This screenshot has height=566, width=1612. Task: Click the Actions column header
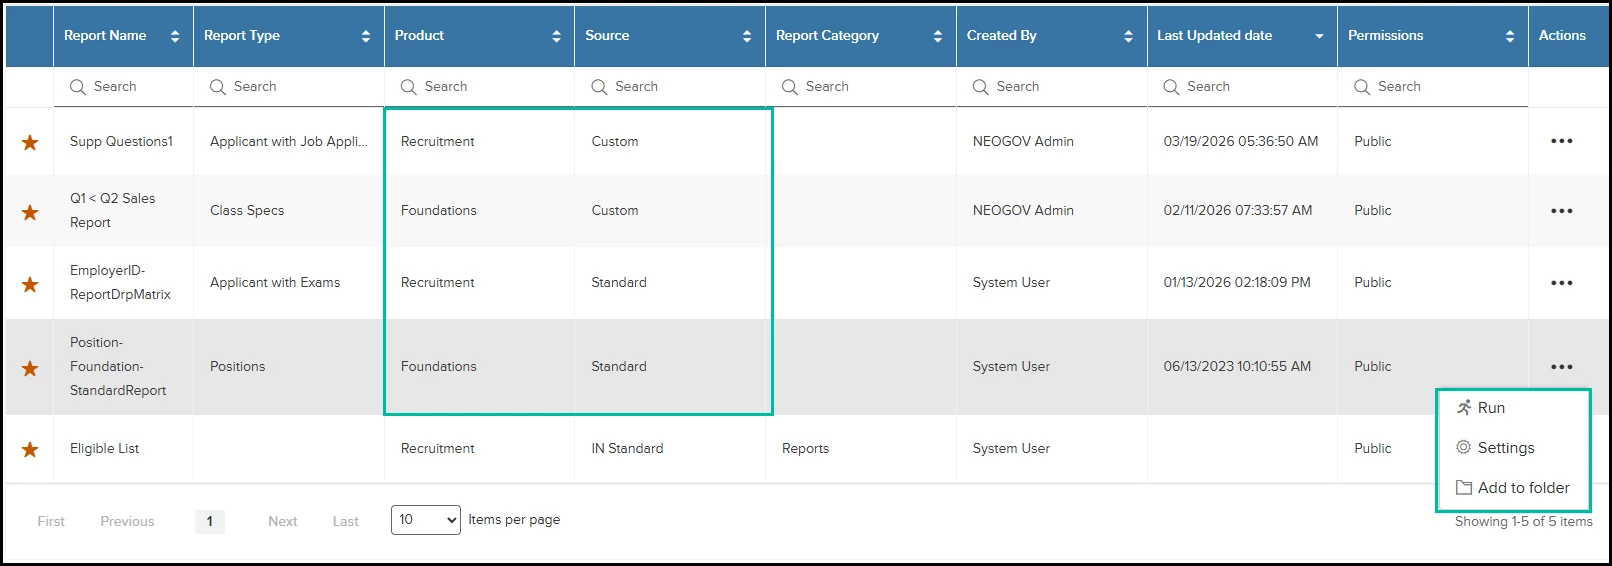(1562, 35)
